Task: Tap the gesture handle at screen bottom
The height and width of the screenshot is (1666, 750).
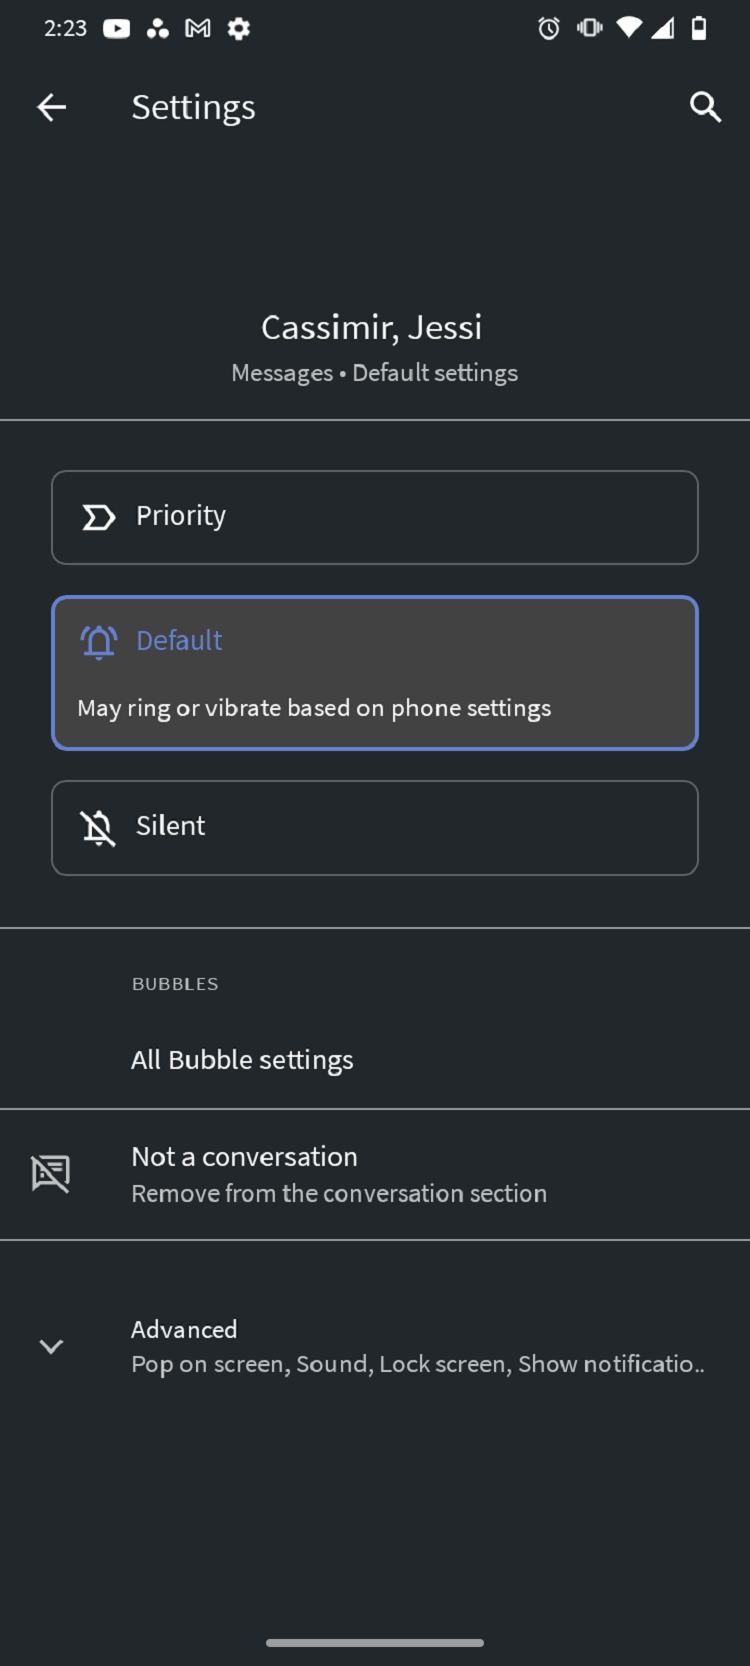Action: coord(374,1642)
